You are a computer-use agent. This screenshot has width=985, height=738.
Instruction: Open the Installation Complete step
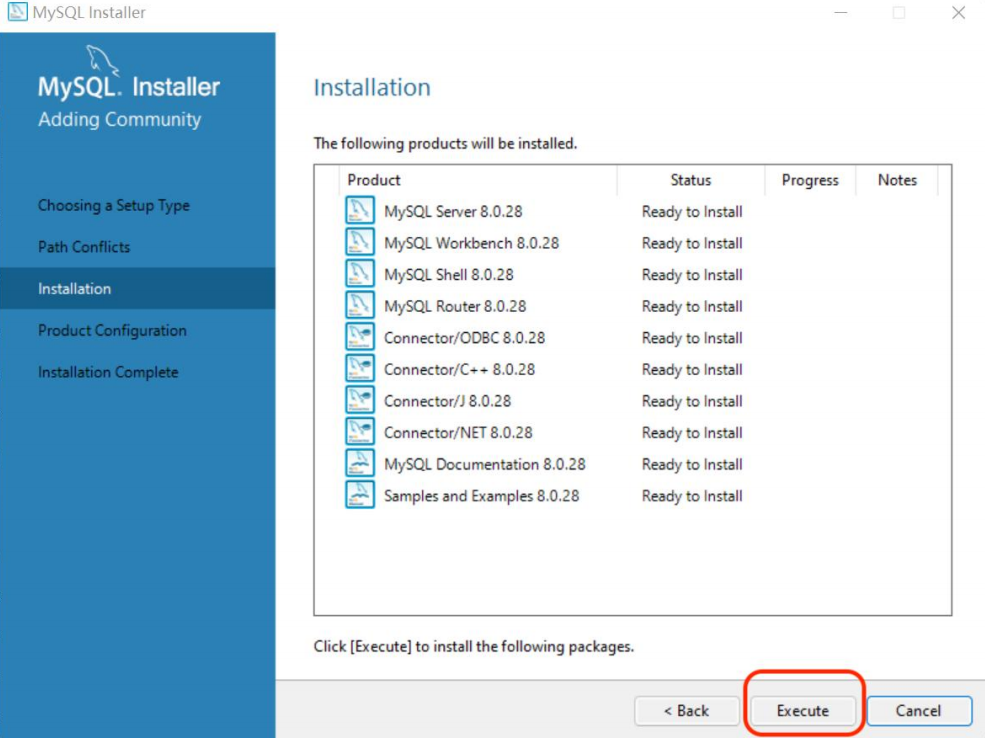pyautogui.click(x=108, y=372)
